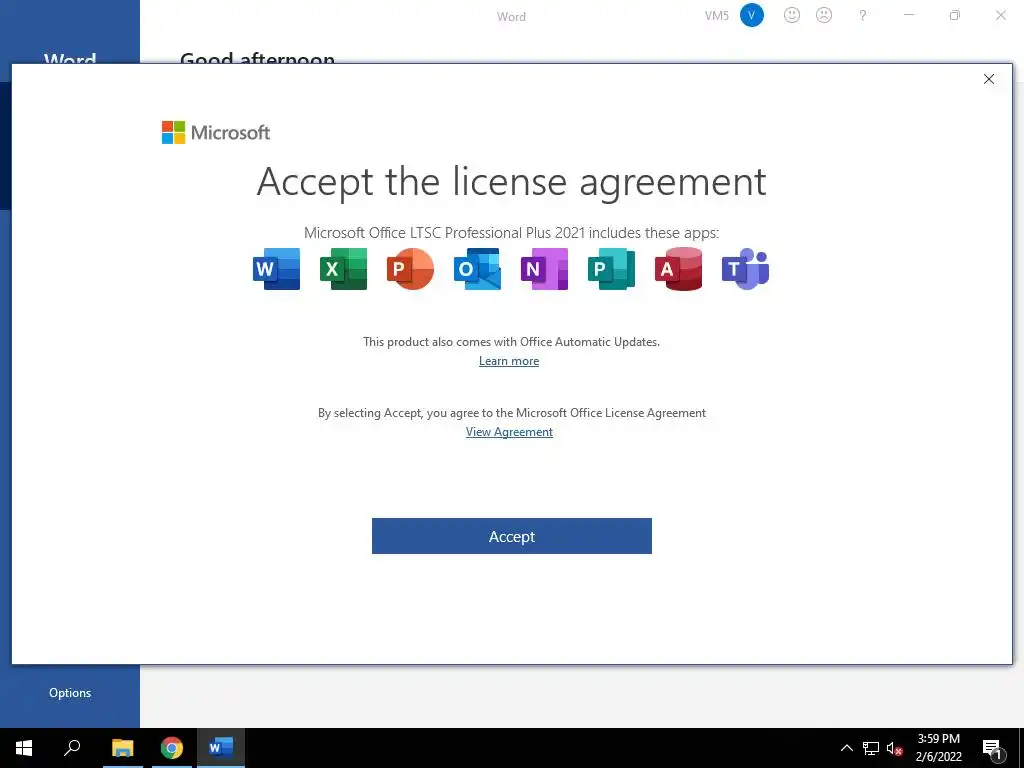The width and height of the screenshot is (1024, 768).
Task: Open network status tray icon
Action: click(871, 748)
